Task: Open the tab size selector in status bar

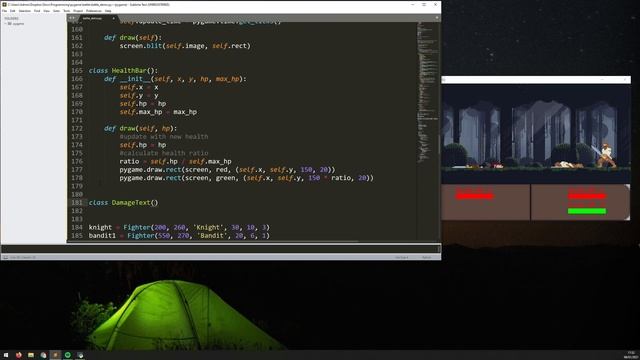Action: 402,257
